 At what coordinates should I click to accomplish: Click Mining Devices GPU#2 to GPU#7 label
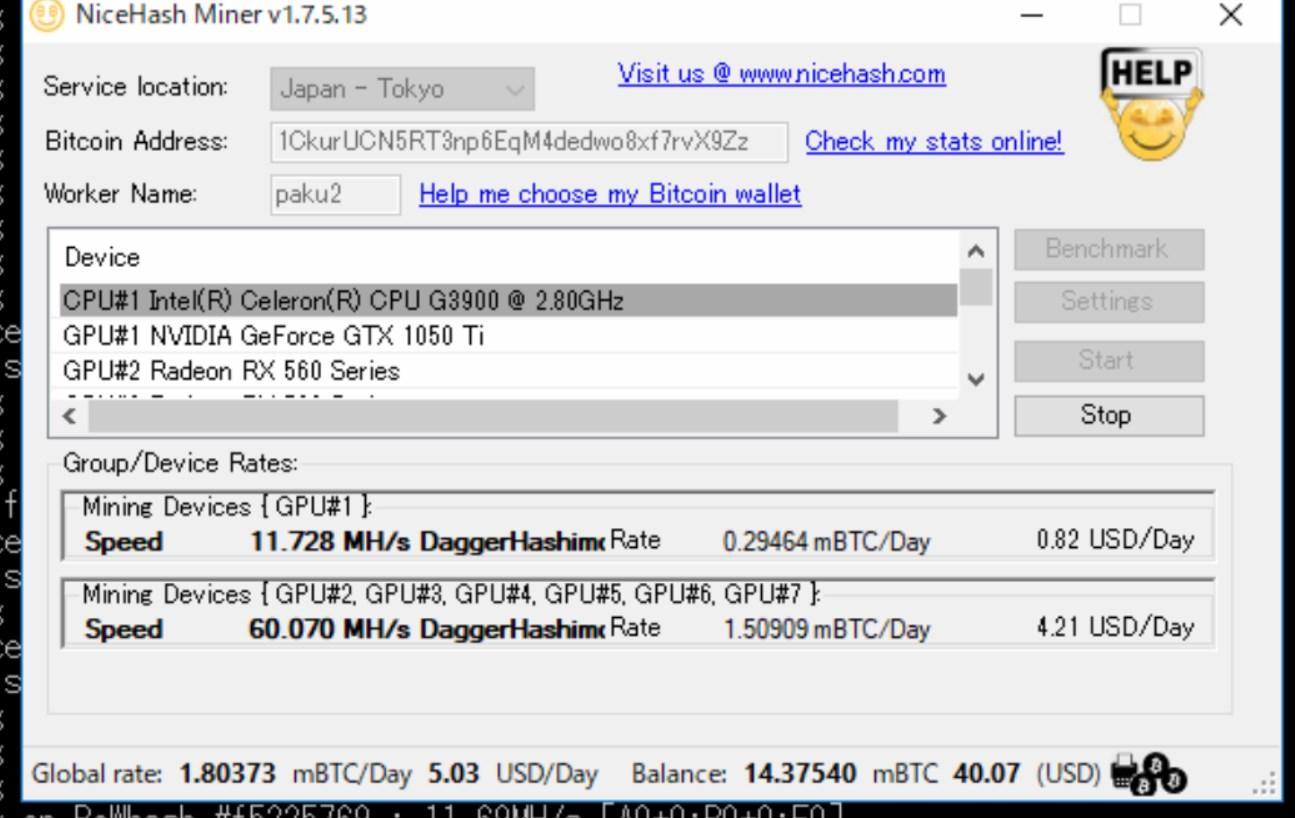pyautogui.click(x=452, y=595)
